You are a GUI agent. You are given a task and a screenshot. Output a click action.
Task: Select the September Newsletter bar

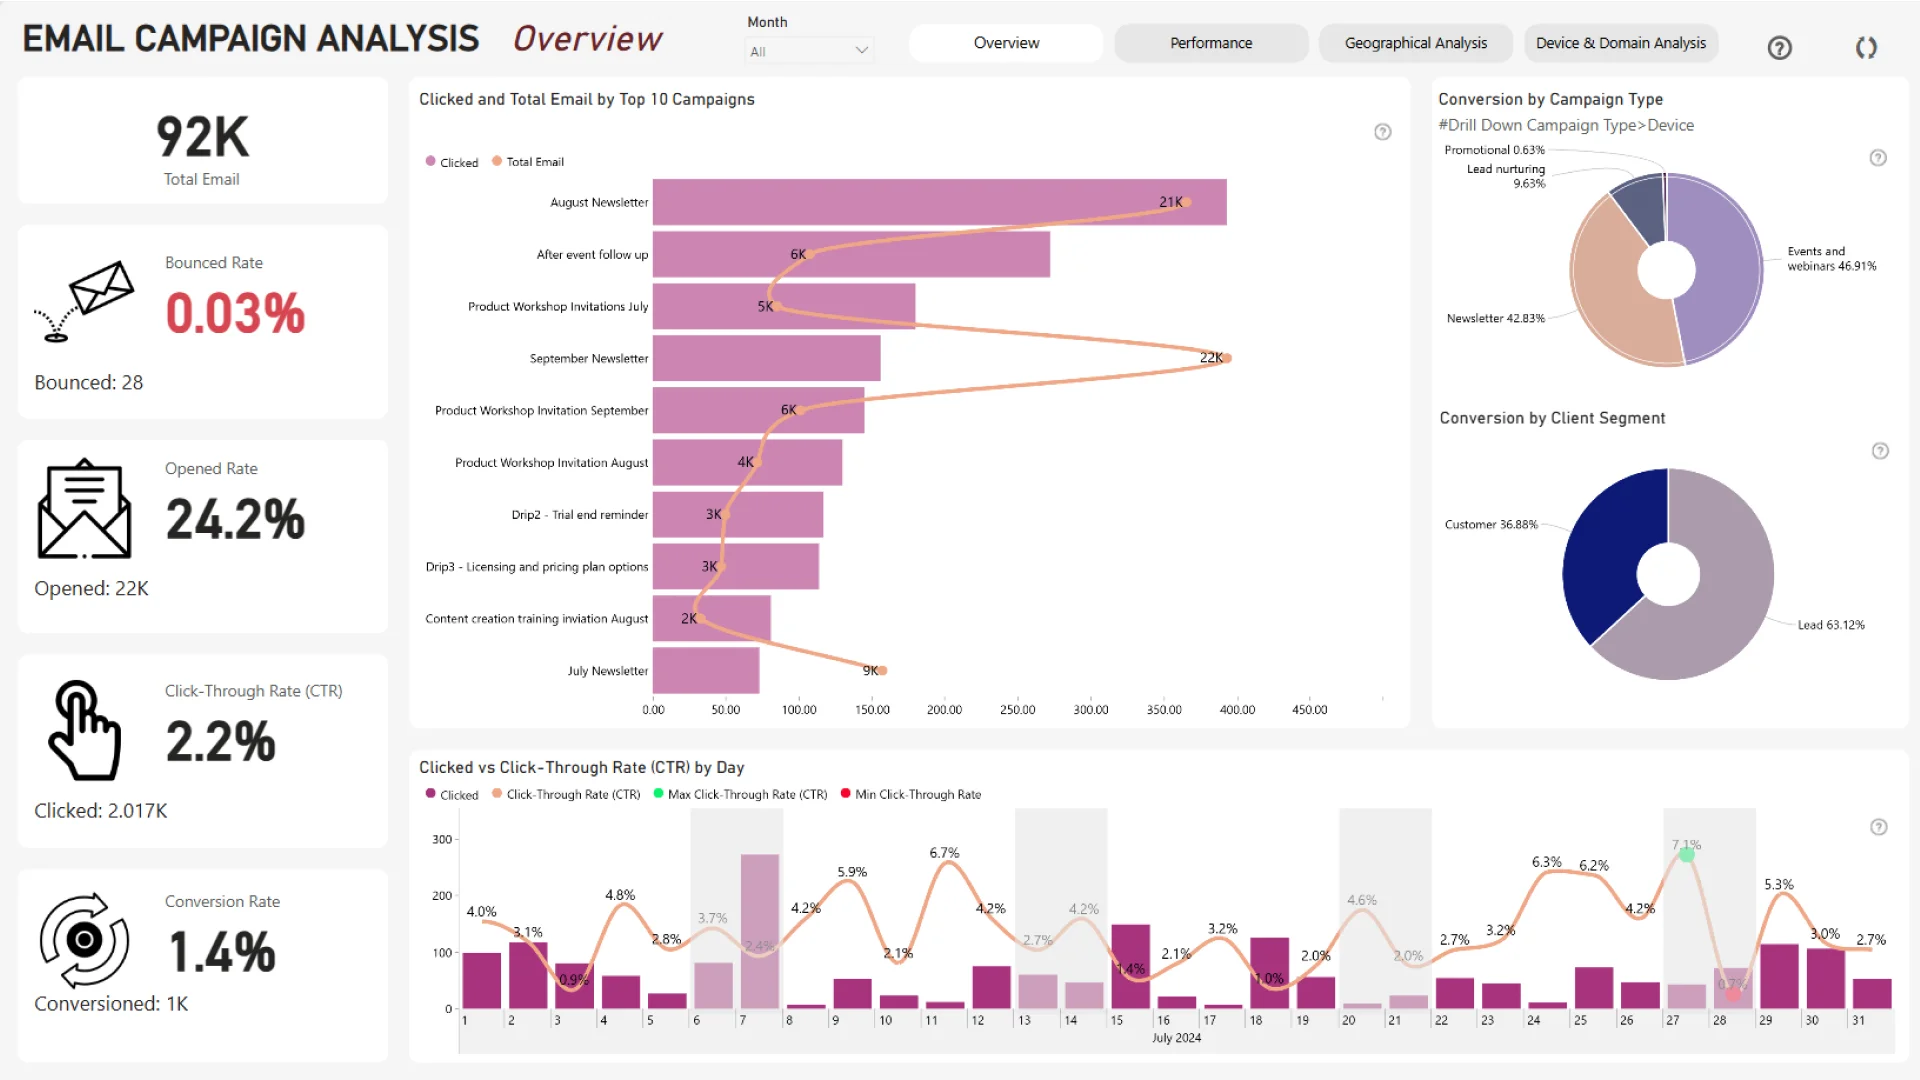[766, 358]
